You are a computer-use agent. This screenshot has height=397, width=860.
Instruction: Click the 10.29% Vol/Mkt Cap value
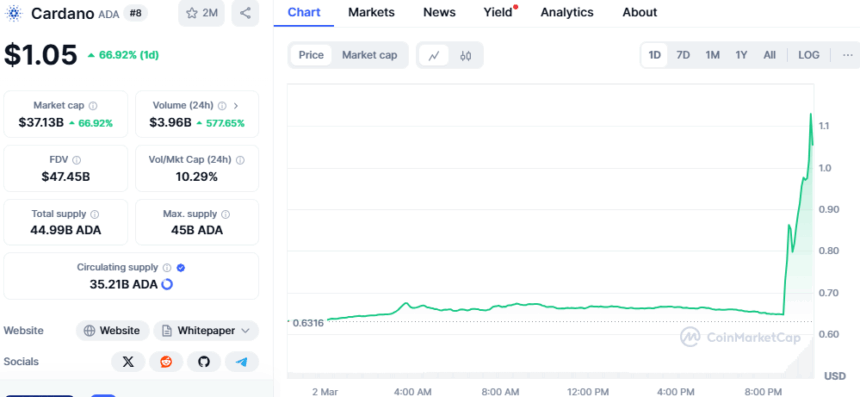pyautogui.click(x=197, y=177)
